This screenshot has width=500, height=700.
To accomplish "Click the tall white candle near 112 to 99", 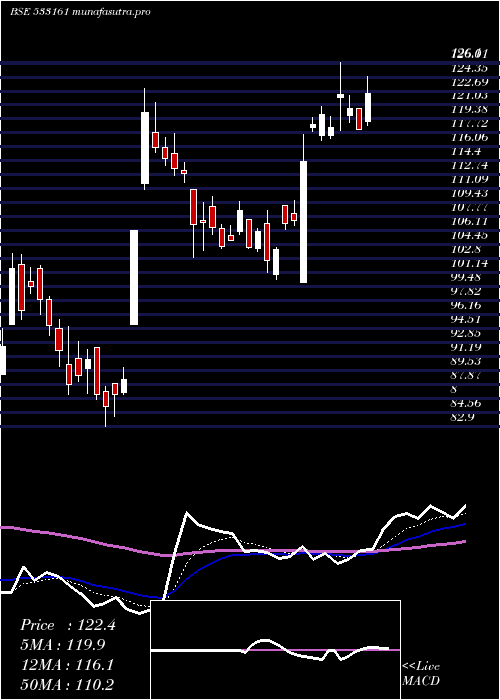I will click(x=303, y=222).
